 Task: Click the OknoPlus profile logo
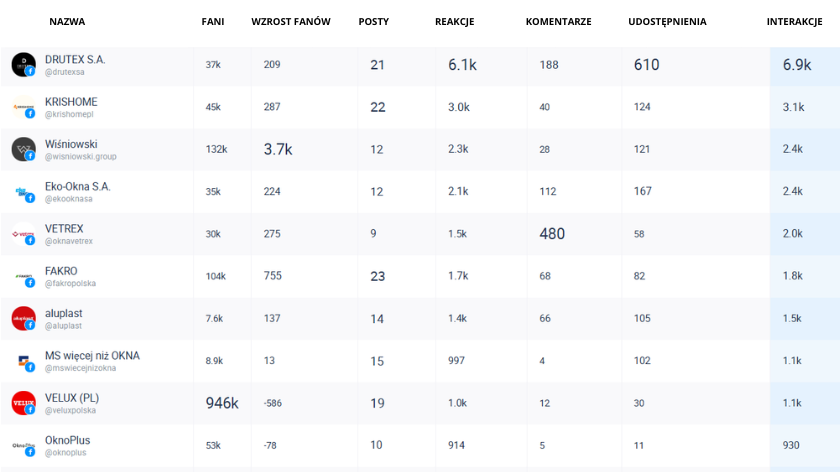click(23, 445)
